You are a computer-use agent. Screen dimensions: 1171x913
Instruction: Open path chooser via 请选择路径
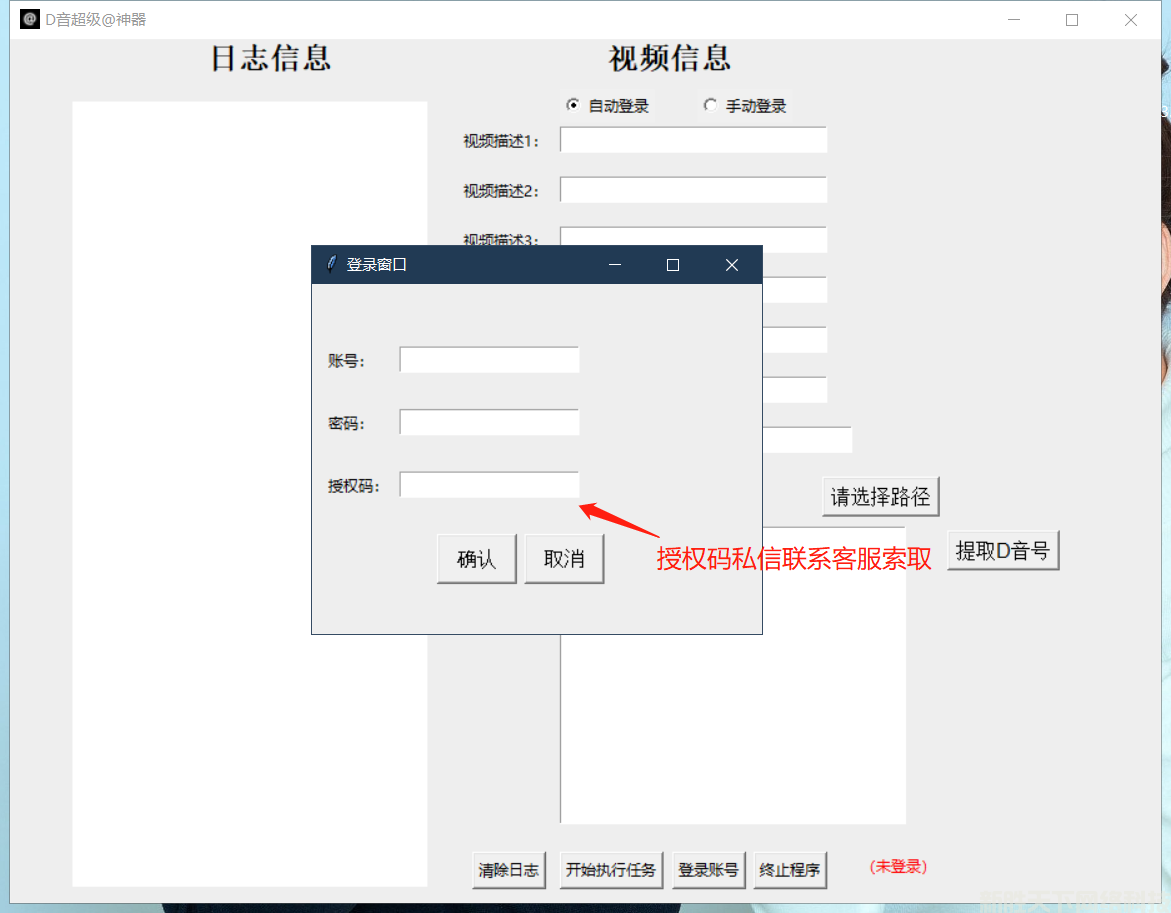(x=880, y=496)
